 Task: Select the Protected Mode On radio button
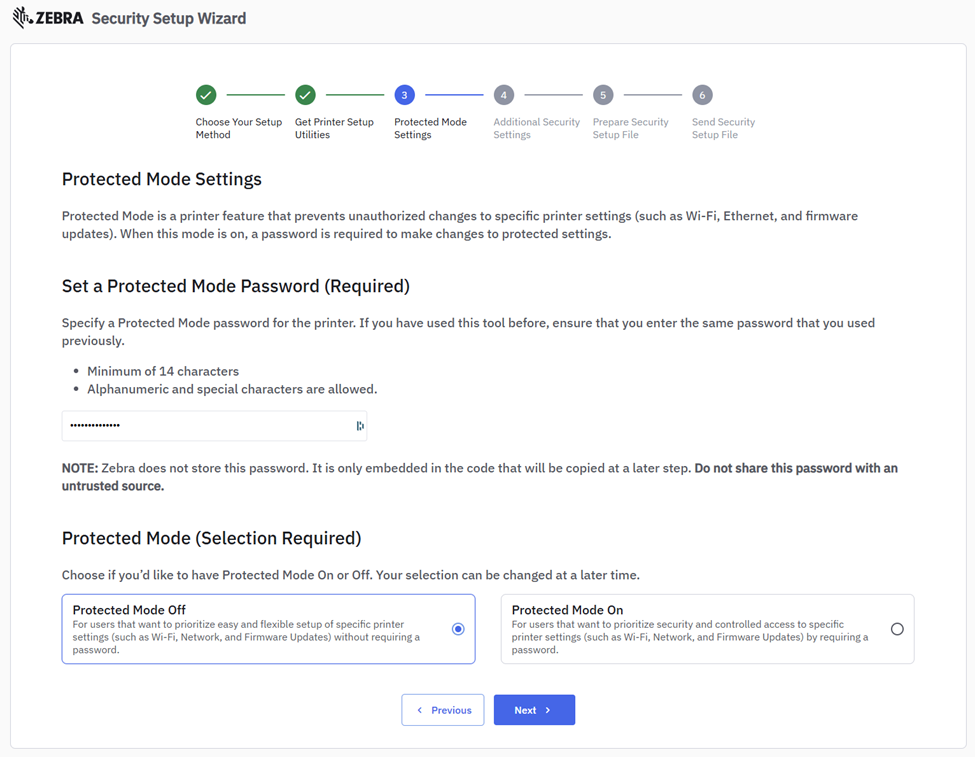coord(897,629)
